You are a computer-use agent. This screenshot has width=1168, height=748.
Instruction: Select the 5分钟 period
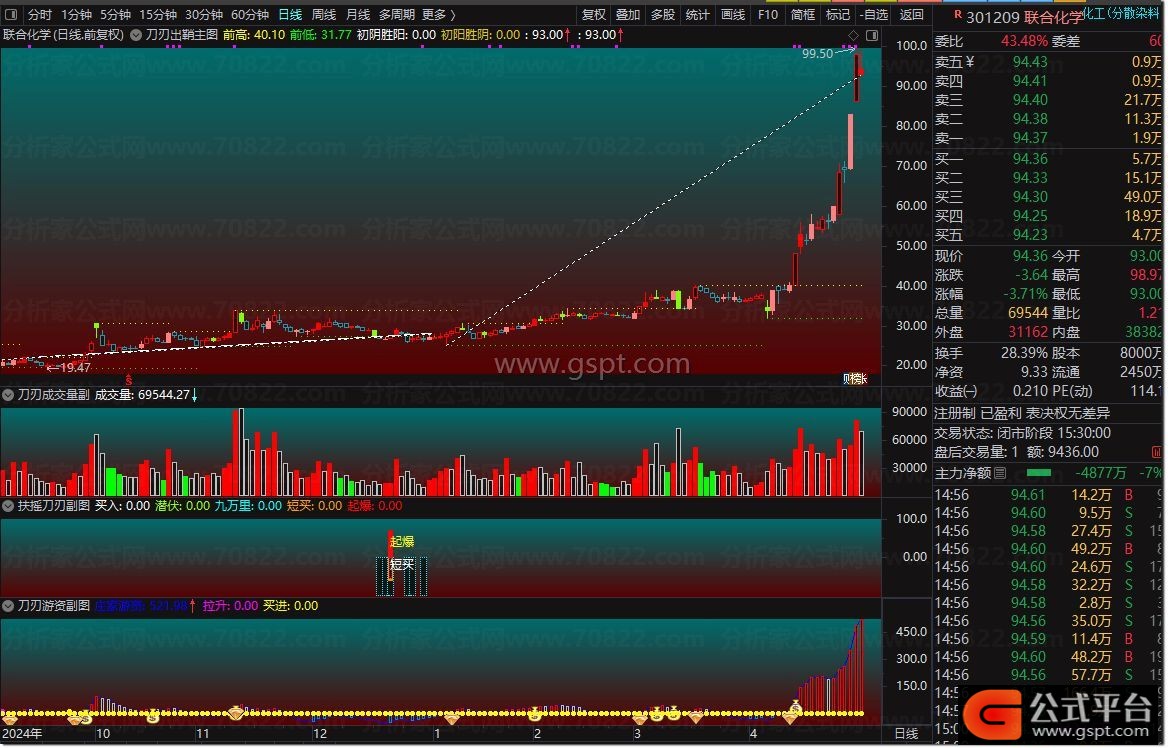click(115, 14)
